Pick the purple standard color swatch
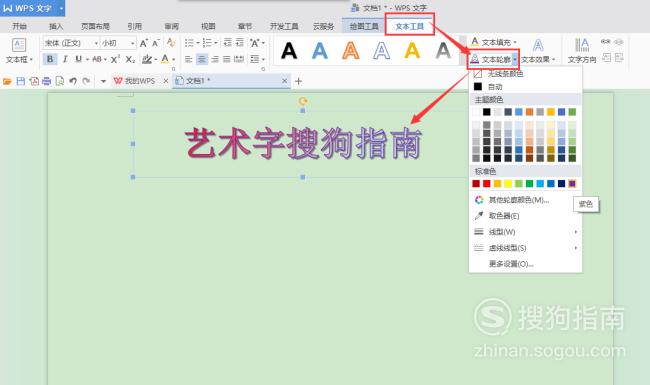The image size is (650, 385). coord(572,184)
